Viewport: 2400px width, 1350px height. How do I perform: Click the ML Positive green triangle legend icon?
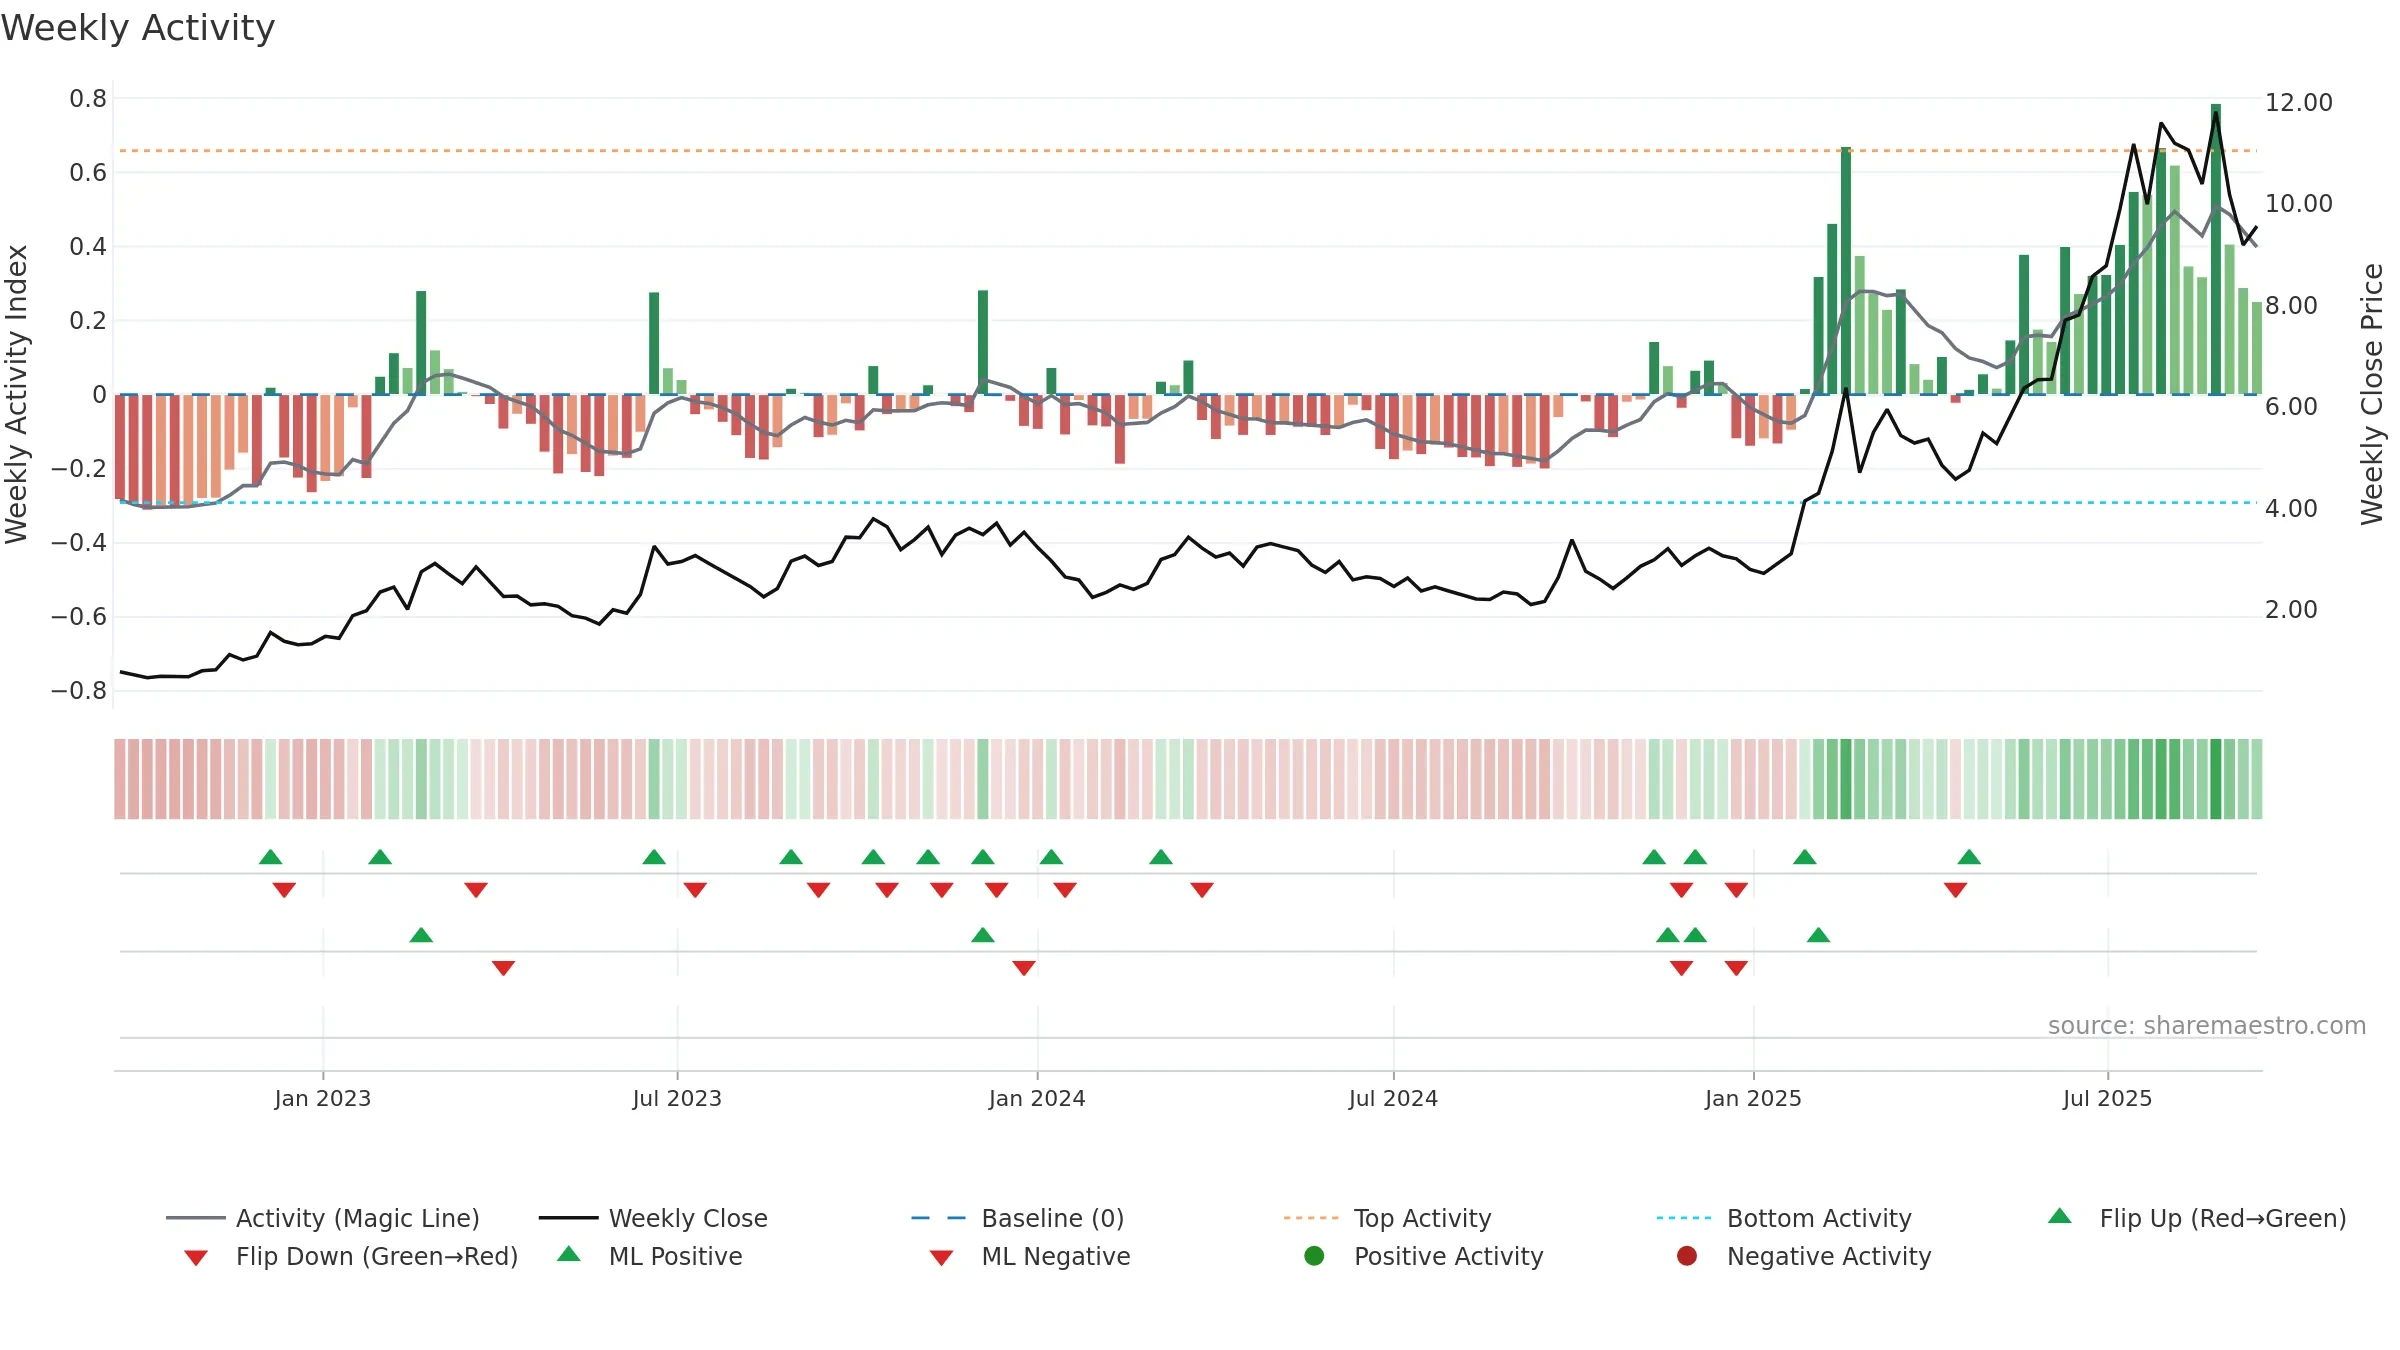(x=569, y=1254)
